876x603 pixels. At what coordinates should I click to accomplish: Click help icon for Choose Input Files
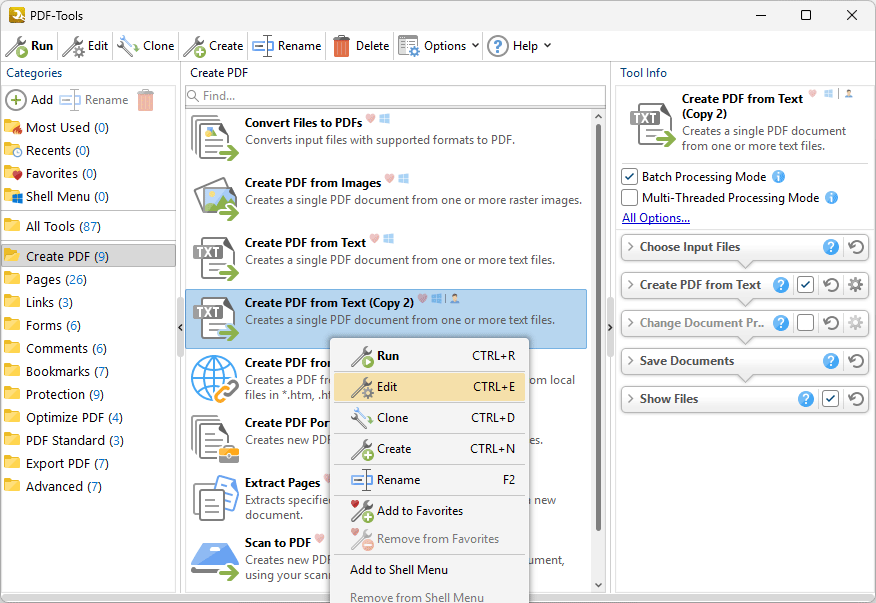click(830, 247)
